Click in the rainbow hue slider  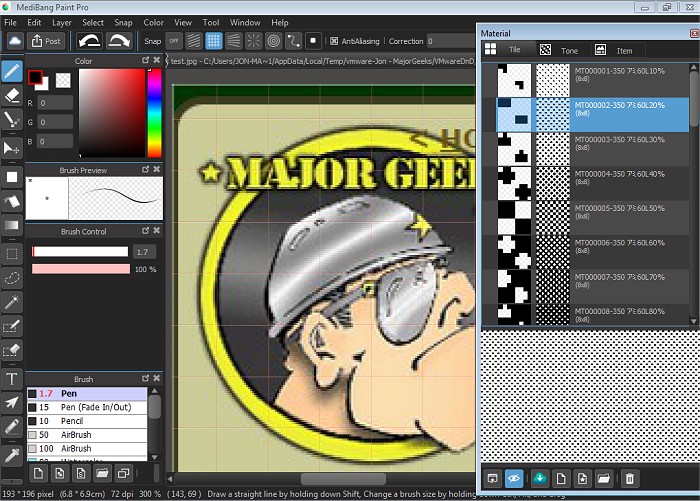pos(154,113)
